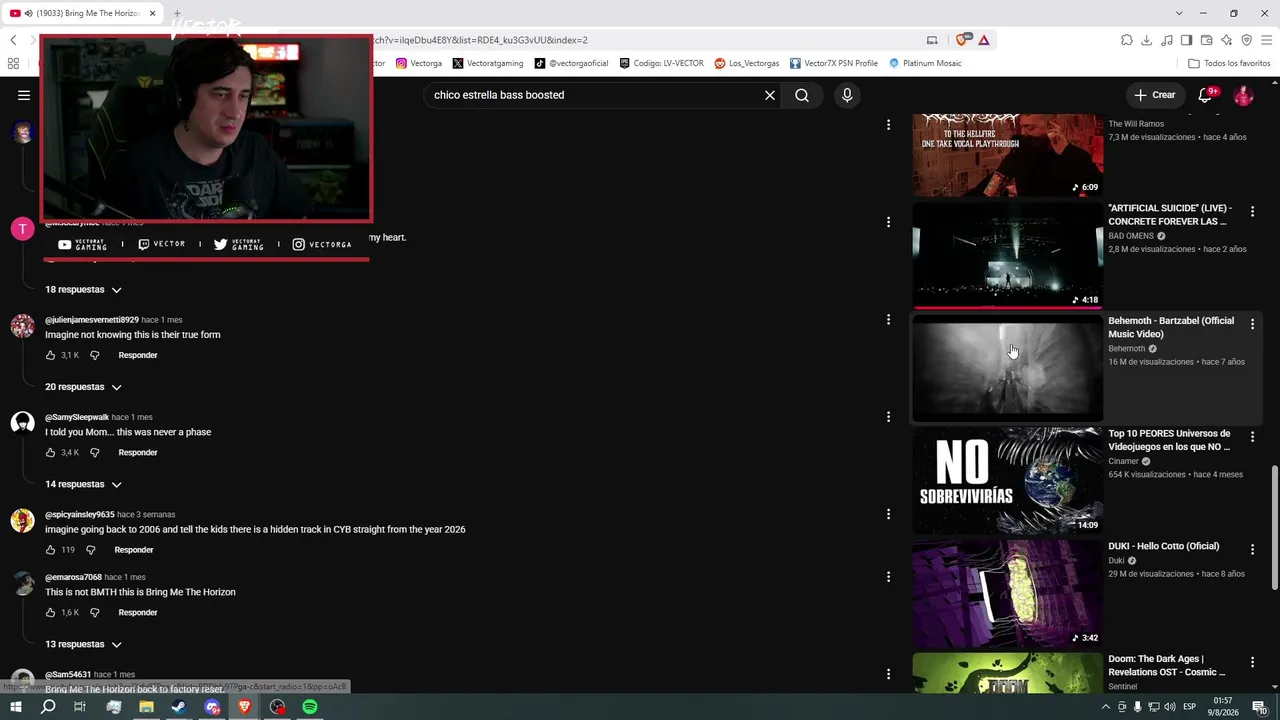This screenshot has height=720, width=1280.
Task: Dislike the @emarosa7068 comment
Action: click(95, 612)
